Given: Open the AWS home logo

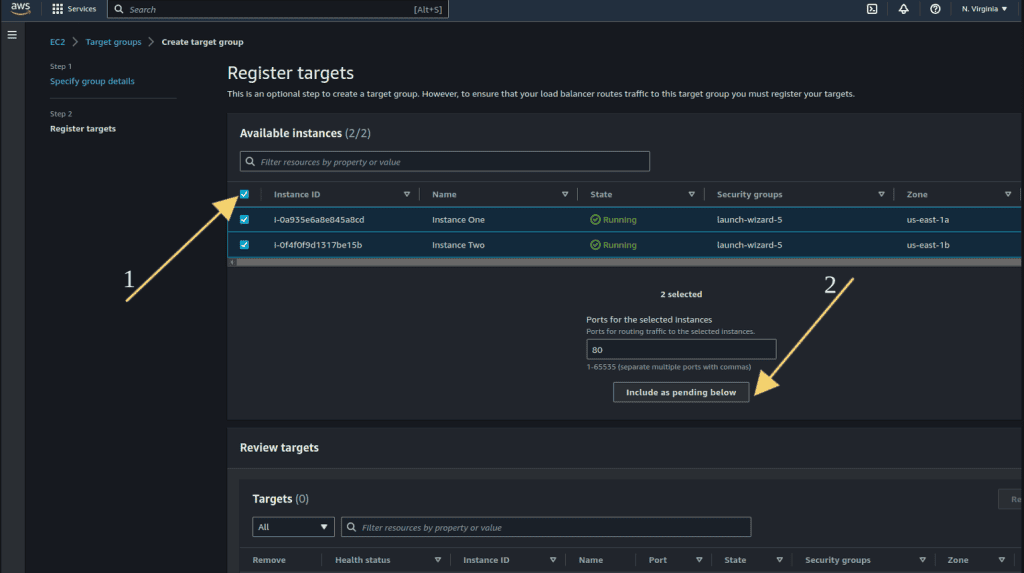Looking at the screenshot, I should point(20,8).
